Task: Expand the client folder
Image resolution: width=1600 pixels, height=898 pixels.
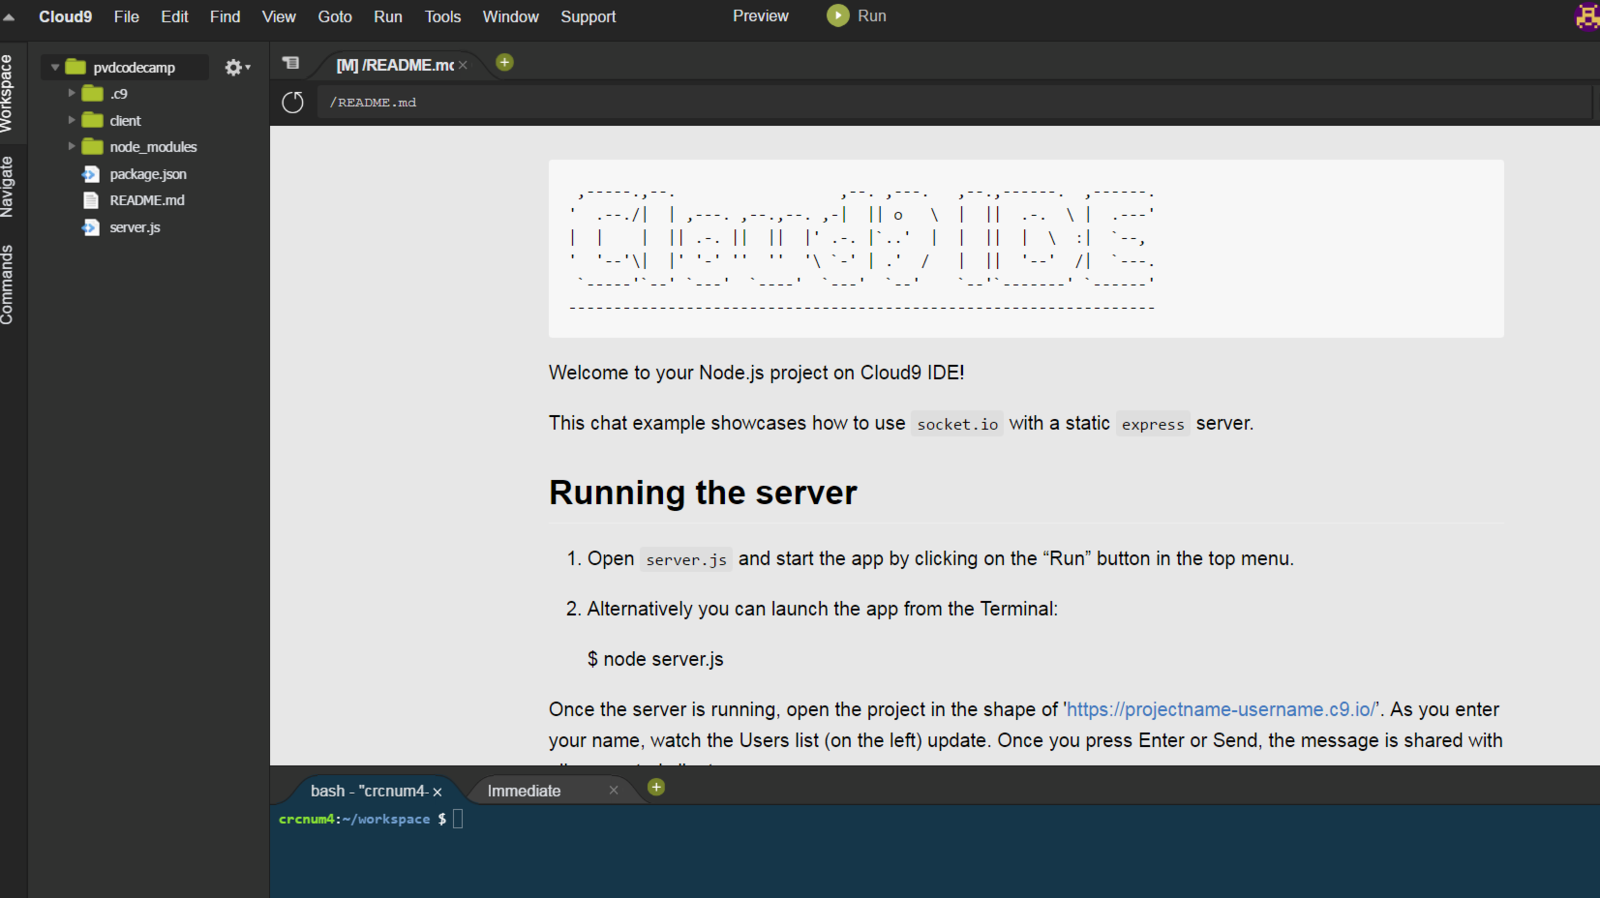Action: (71, 120)
